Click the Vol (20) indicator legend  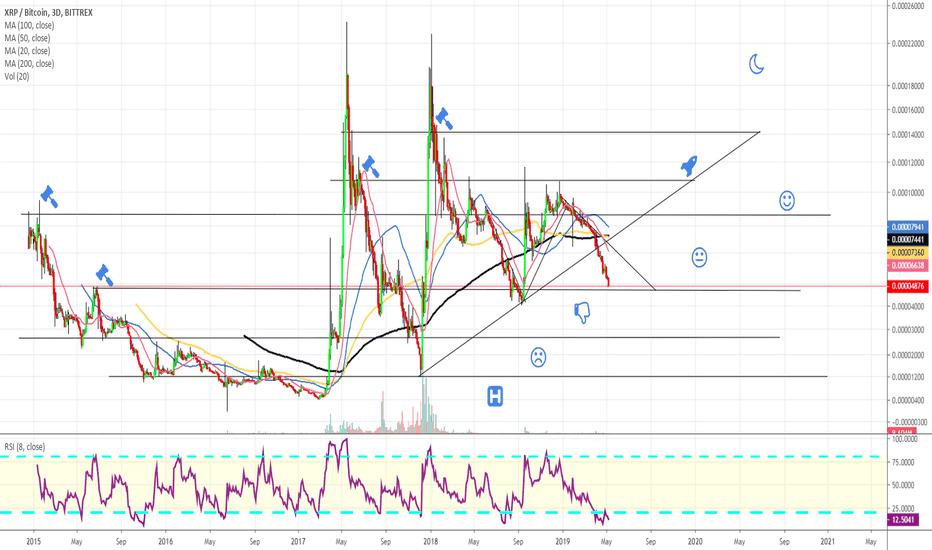17,77
